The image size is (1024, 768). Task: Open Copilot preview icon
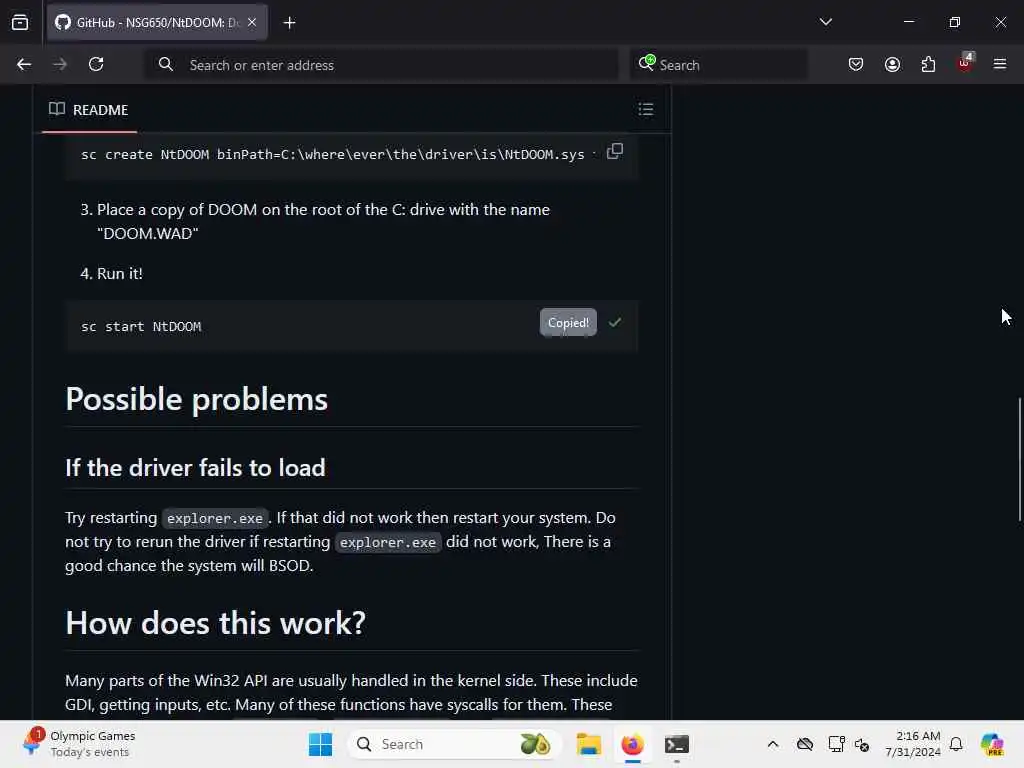(x=992, y=744)
